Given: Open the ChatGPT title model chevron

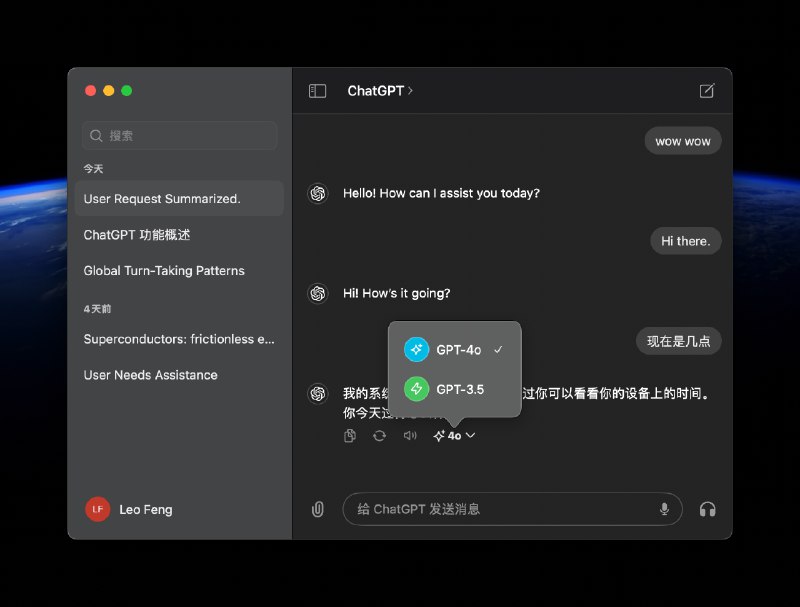Looking at the screenshot, I should [x=410, y=91].
